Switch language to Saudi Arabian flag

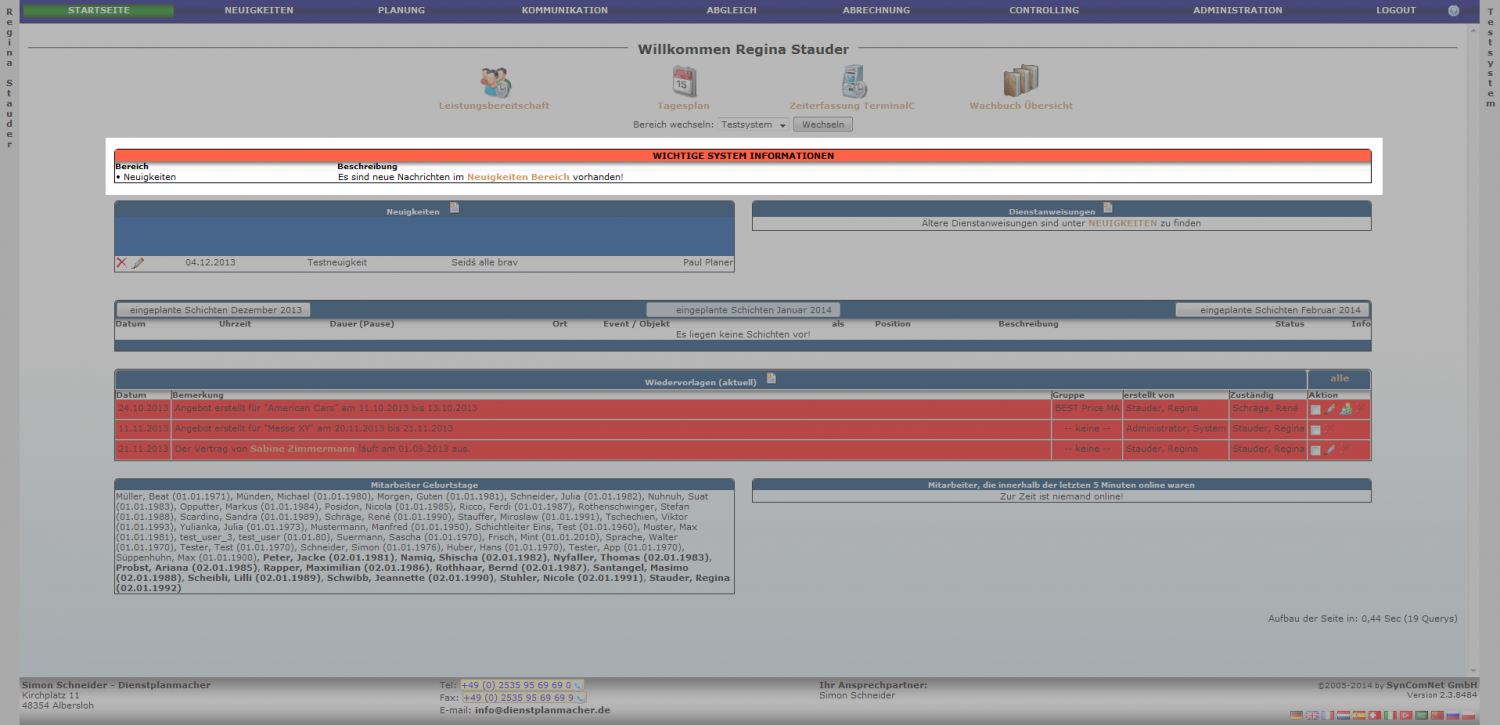pyautogui.click(x=1421, y=715)
